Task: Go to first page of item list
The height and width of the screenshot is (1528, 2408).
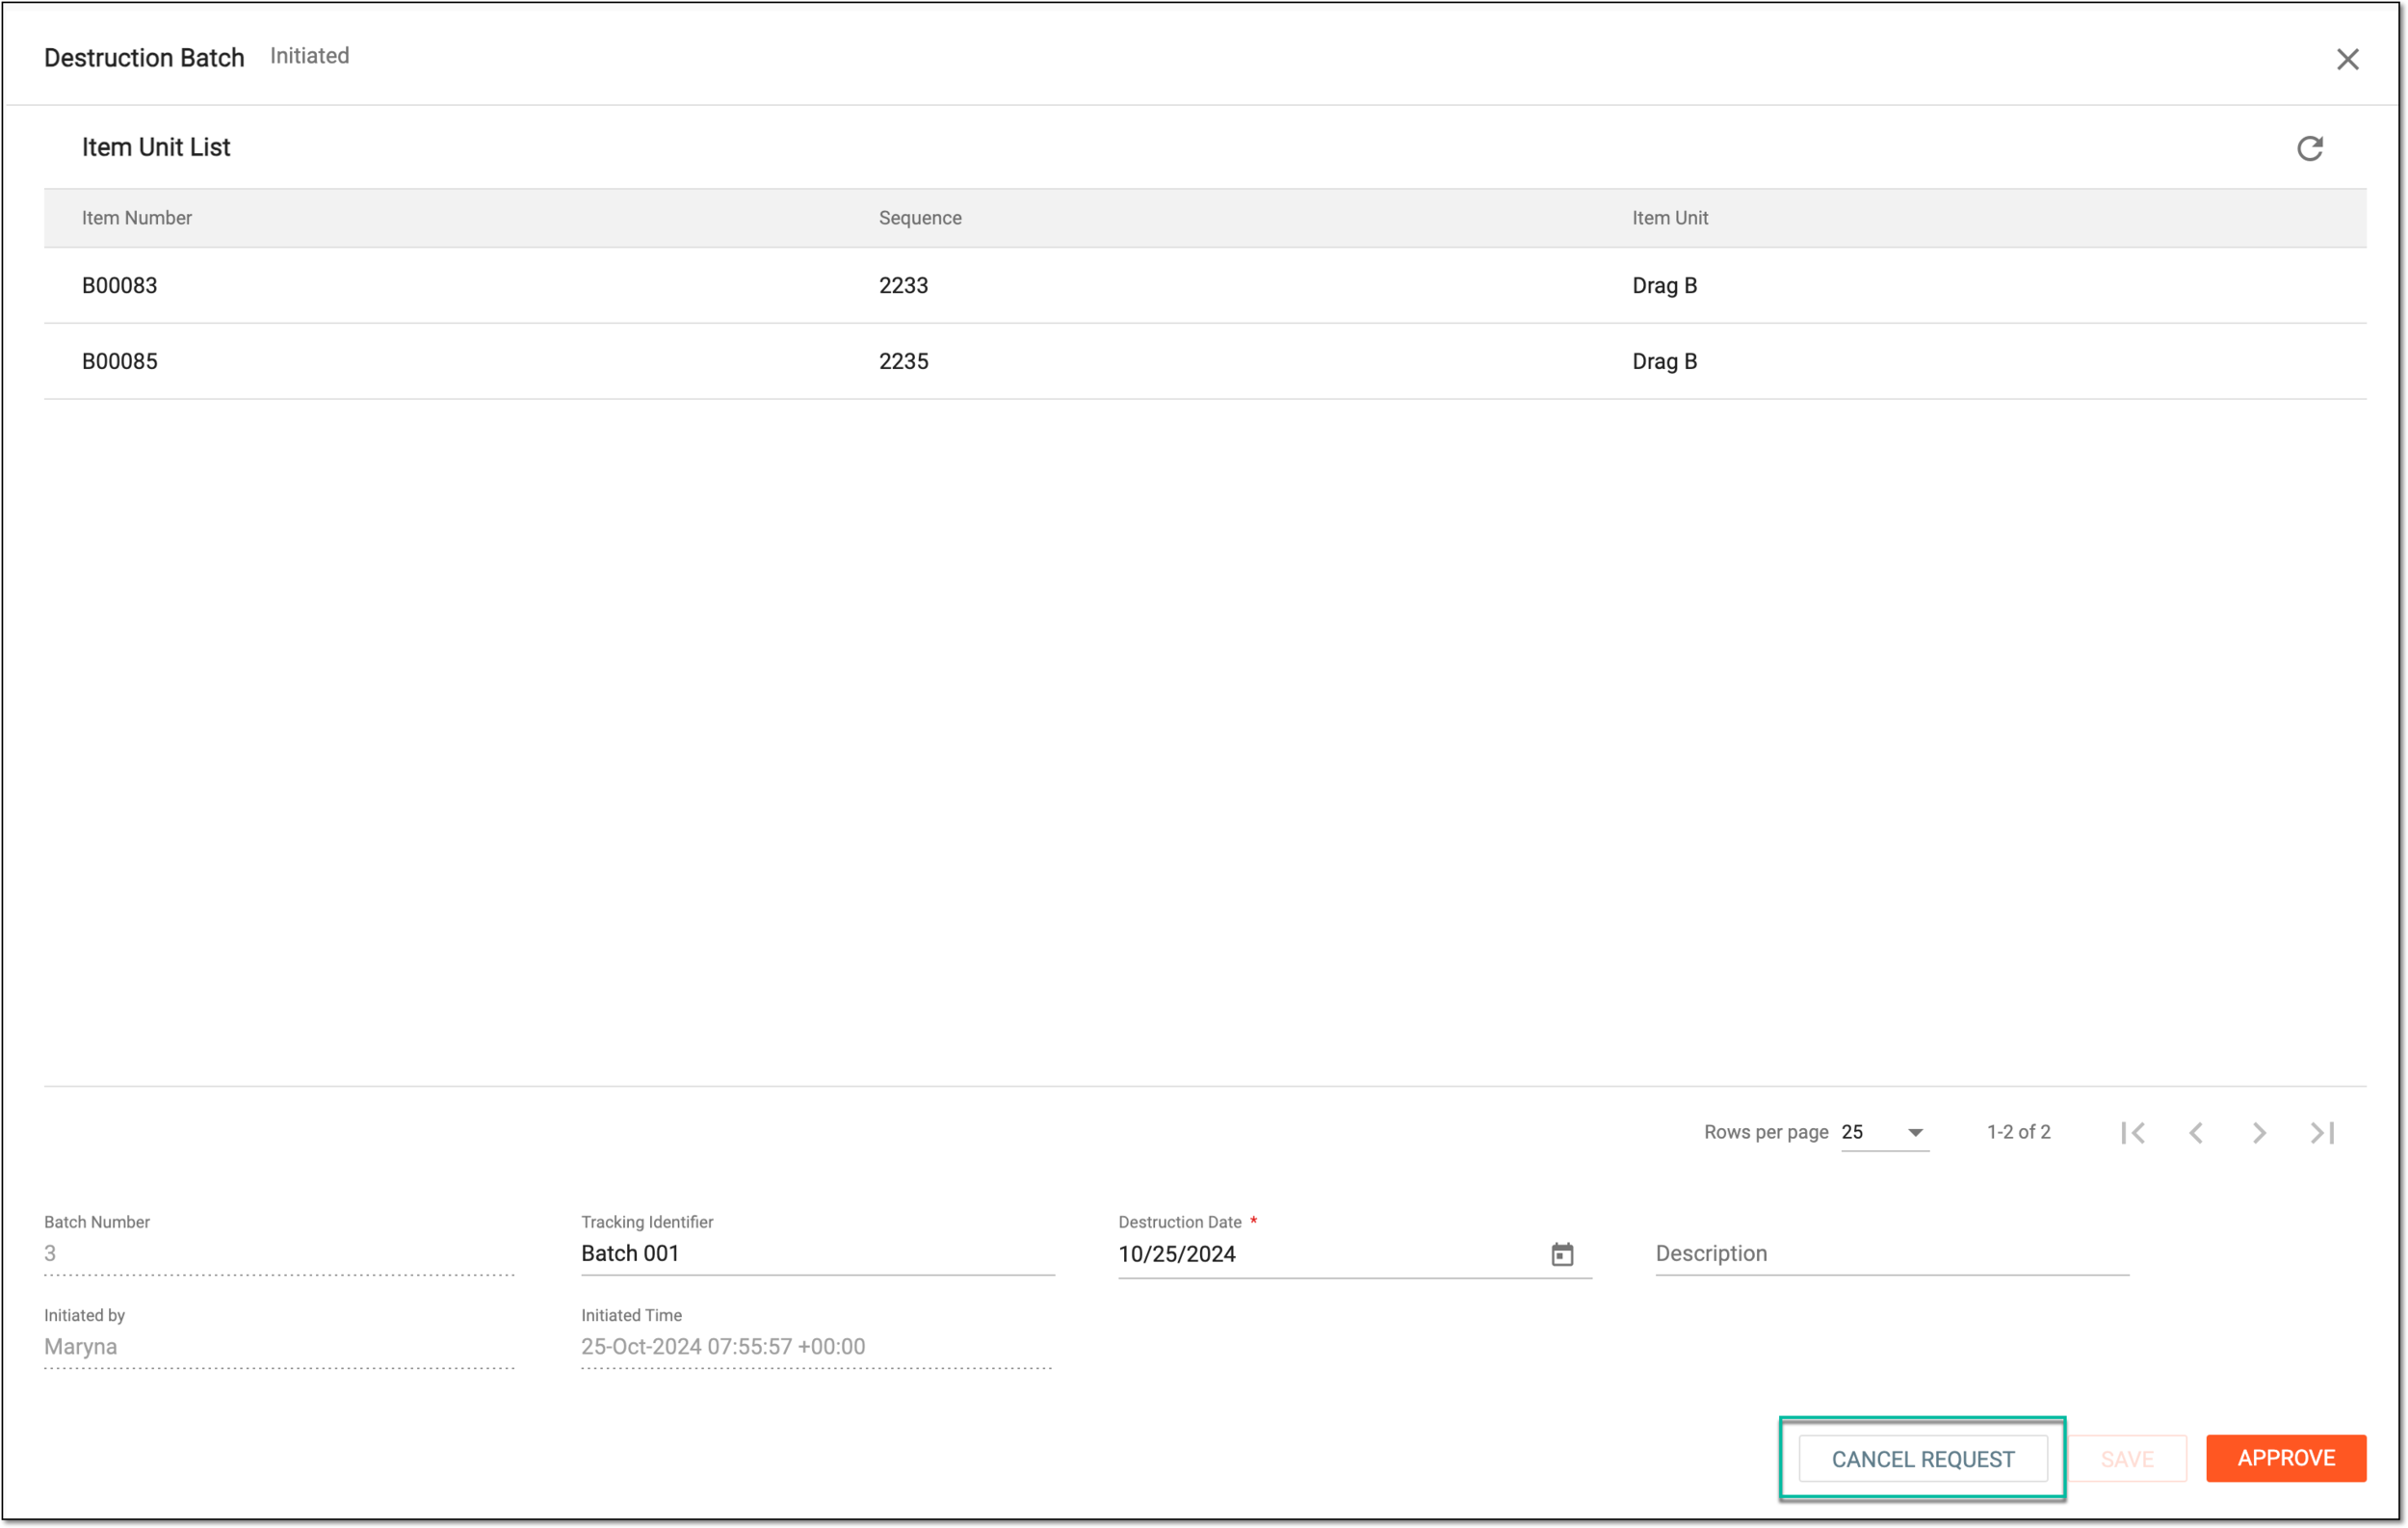Action: [x=2132, y=1132]
